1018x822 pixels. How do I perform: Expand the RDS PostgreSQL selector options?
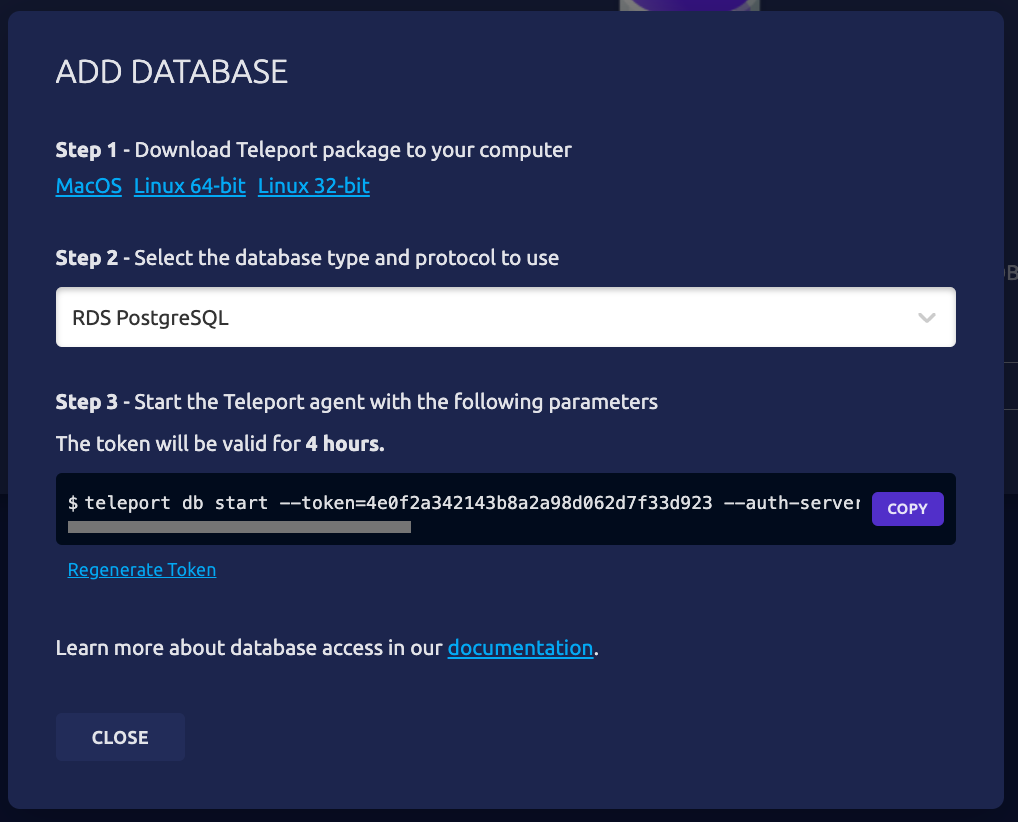pyautogui.click(x=505, y=316)
